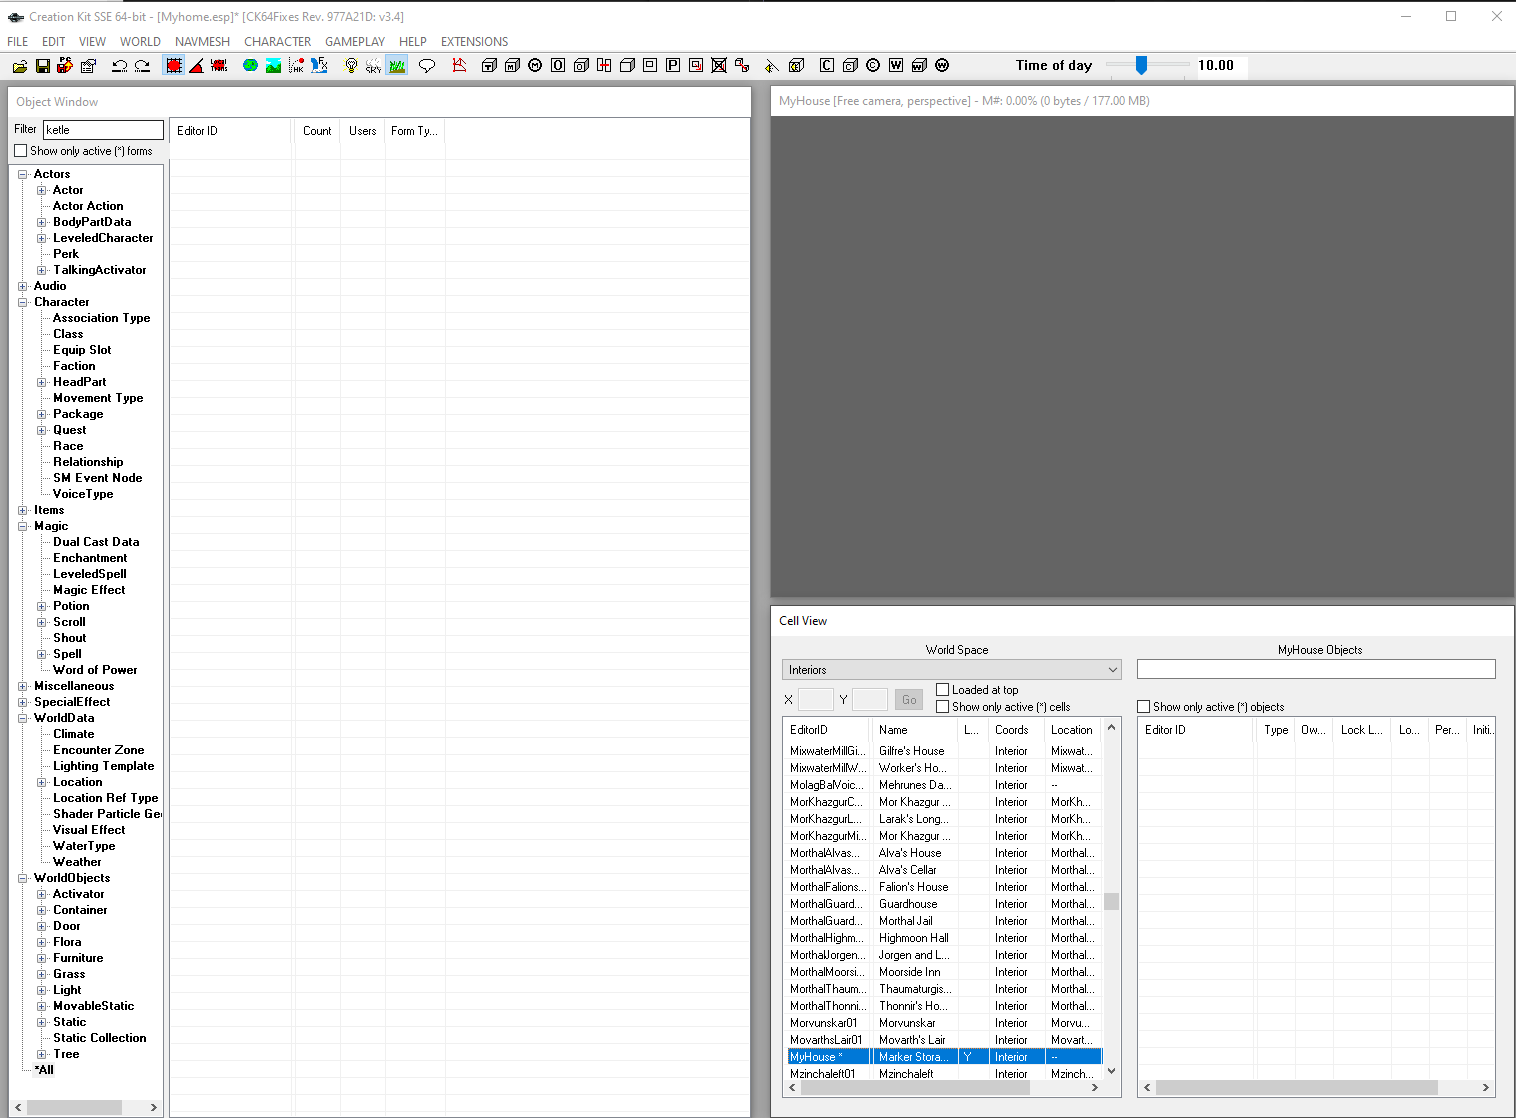Toggle the SKY toolbar icon

(373, 66)
